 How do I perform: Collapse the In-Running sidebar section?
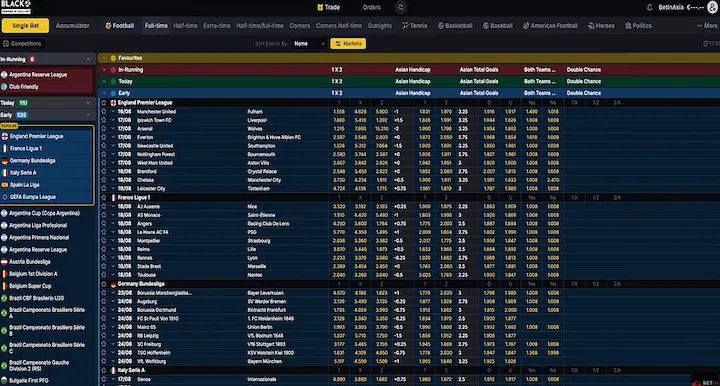(88, 59)
